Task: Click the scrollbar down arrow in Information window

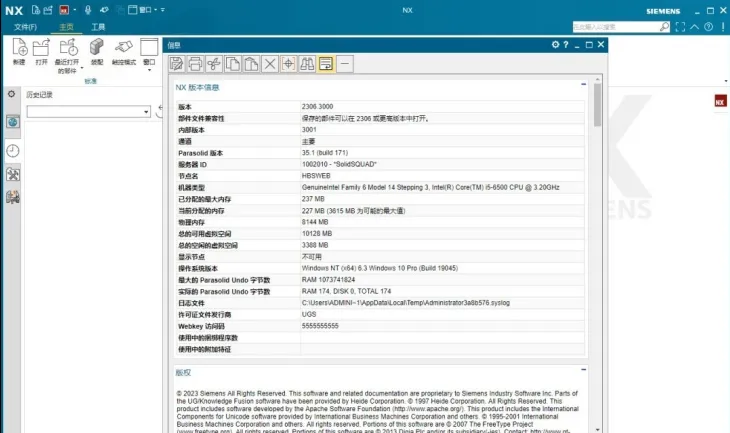Action: 597,429
